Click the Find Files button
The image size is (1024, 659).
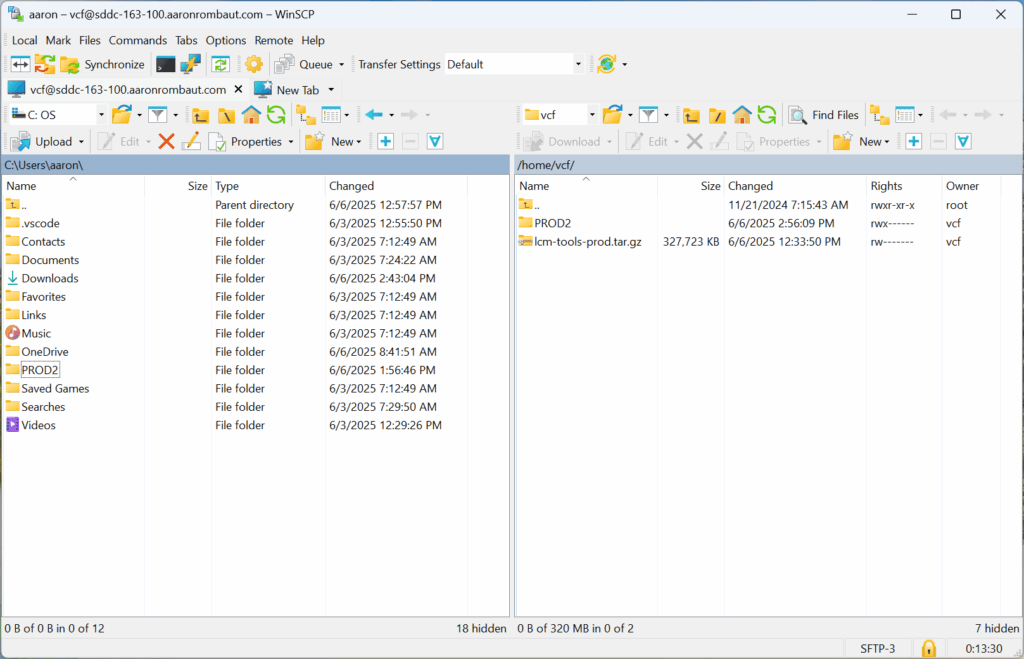[x=824, y=115]
